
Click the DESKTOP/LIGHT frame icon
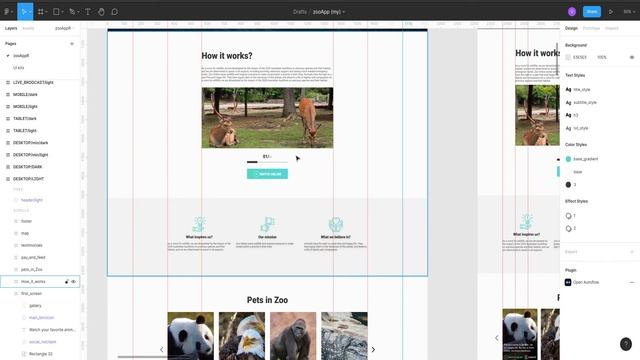point(8,179)
